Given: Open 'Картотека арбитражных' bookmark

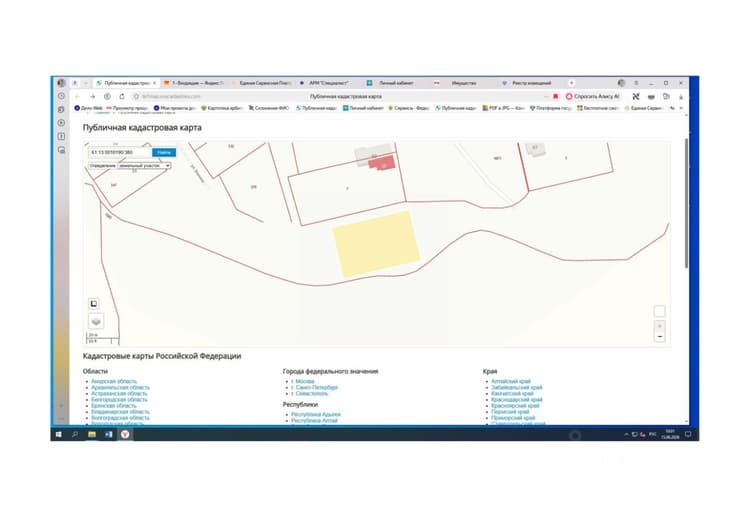Looking at the screenshot, I should point(222,109).
